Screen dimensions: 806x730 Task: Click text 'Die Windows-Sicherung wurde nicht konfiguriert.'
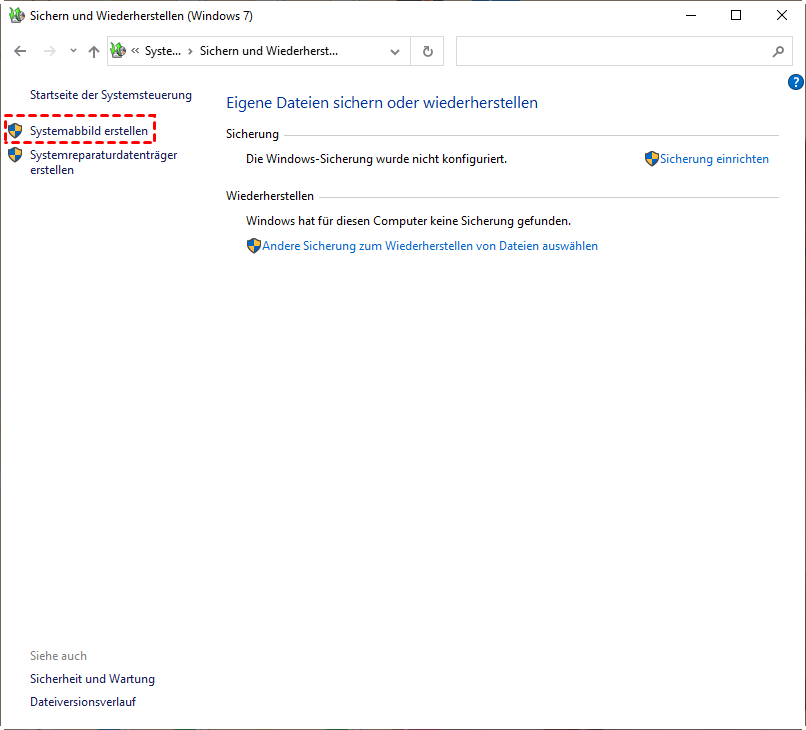(376, 159)
